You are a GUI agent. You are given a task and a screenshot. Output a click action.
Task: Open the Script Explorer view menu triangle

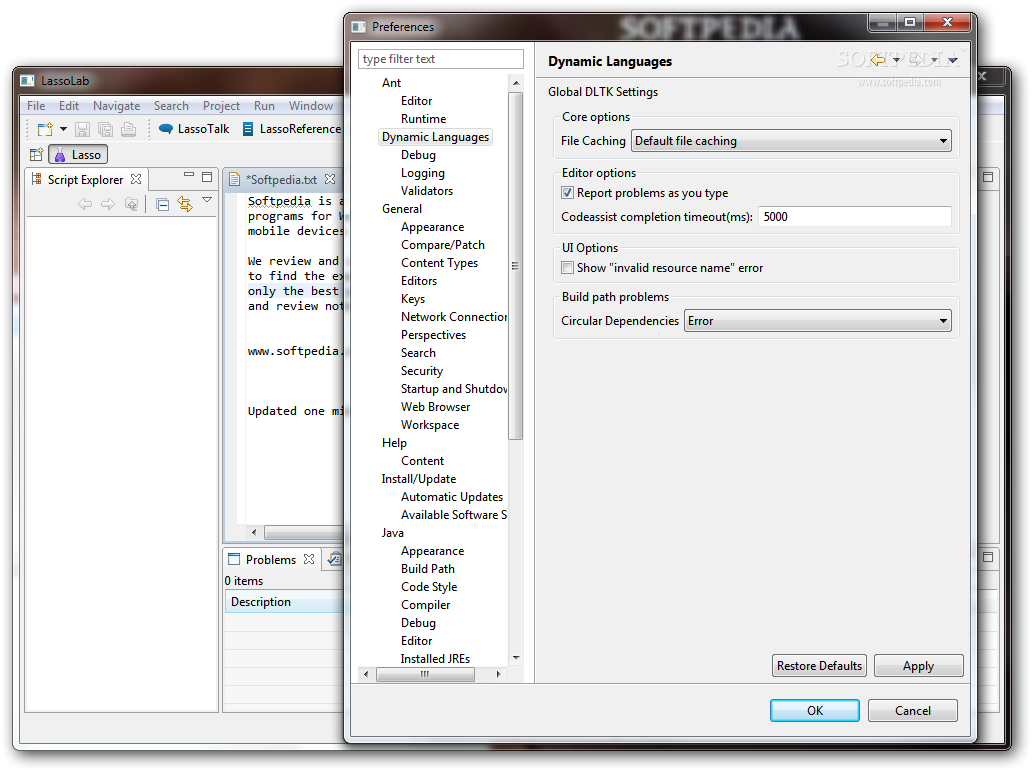(x=207, y=199)
